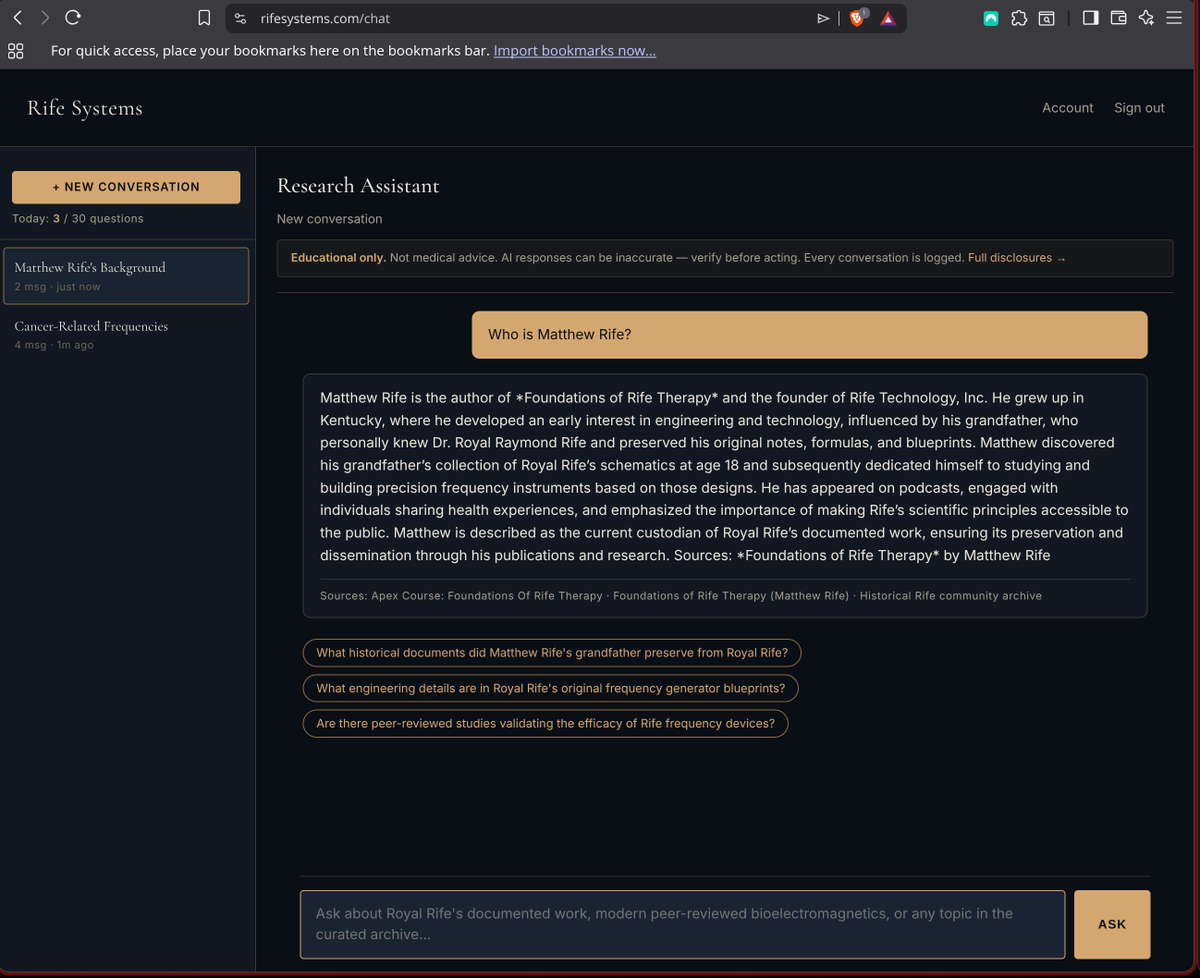The image size is (1200, 978).
Task: Click the 'Who is Matthew Rife?' message bubble
Action: click(x=810, y=335)
